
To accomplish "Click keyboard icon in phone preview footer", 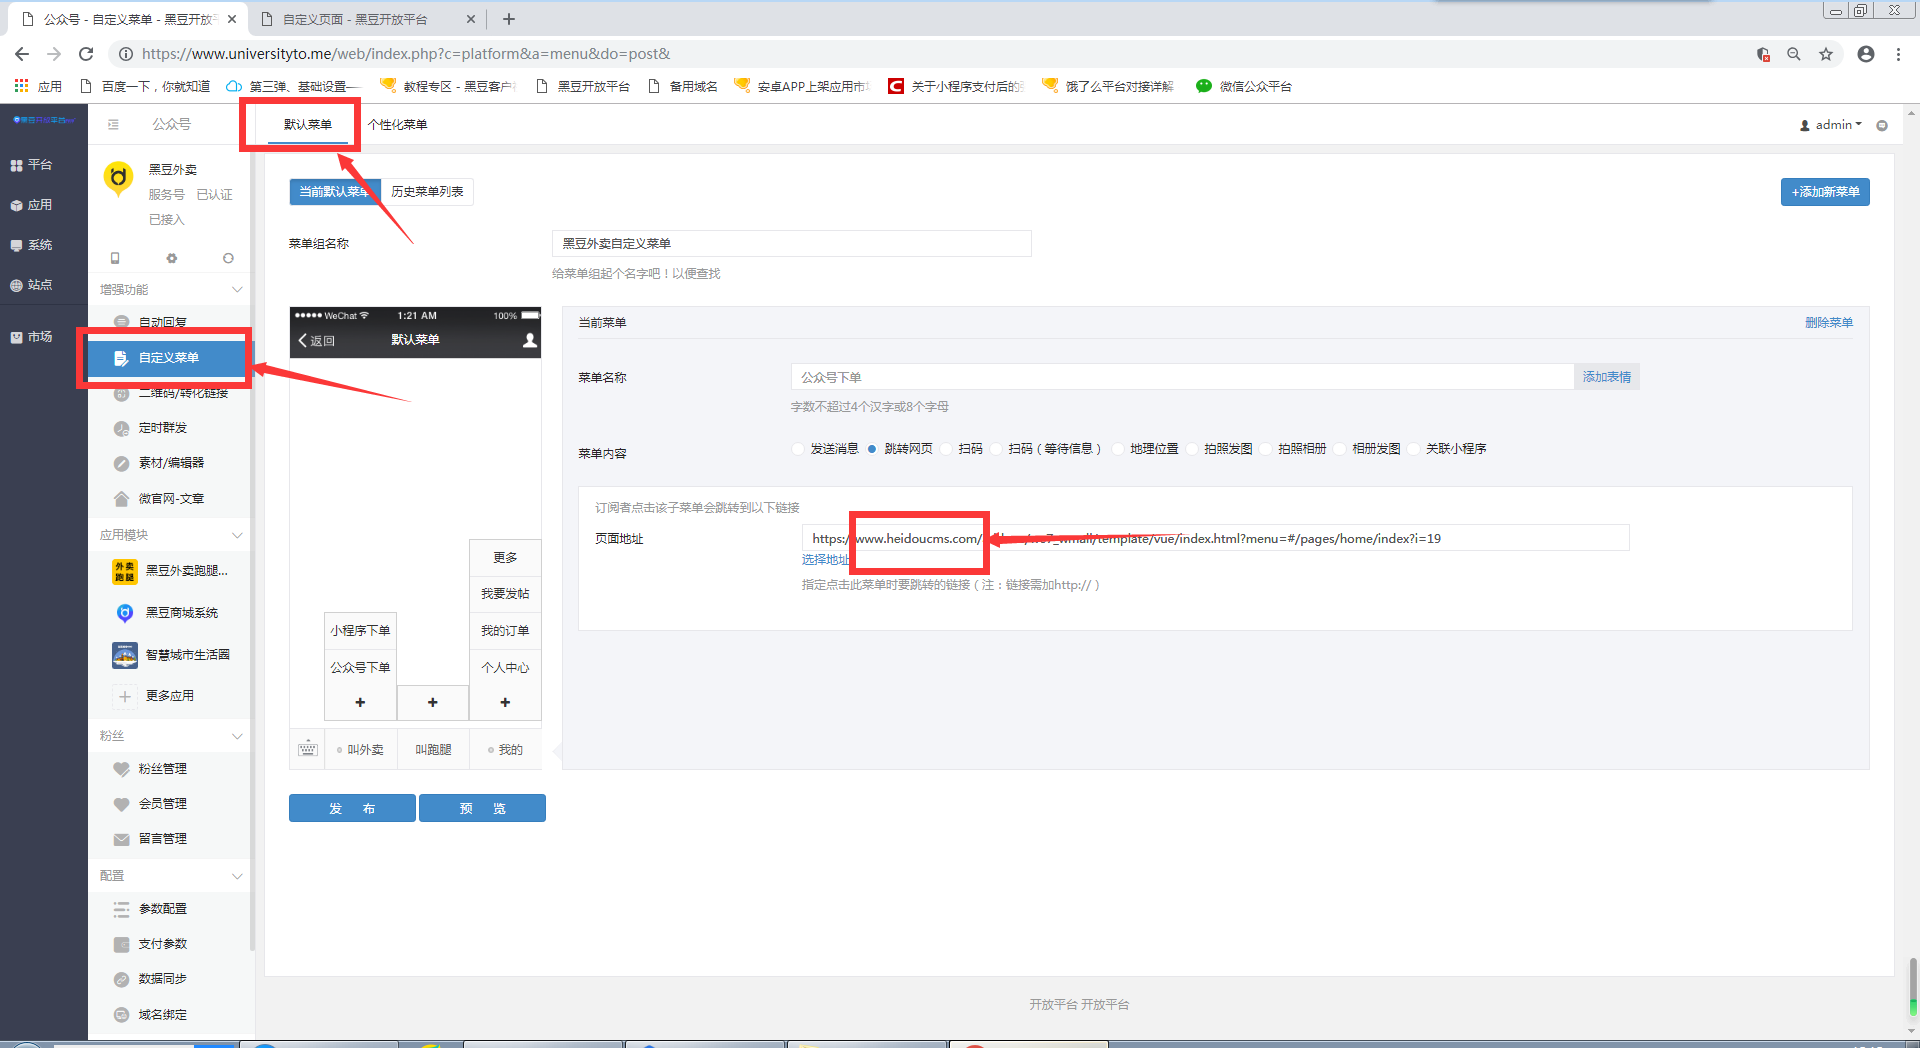I will point(308,749).
